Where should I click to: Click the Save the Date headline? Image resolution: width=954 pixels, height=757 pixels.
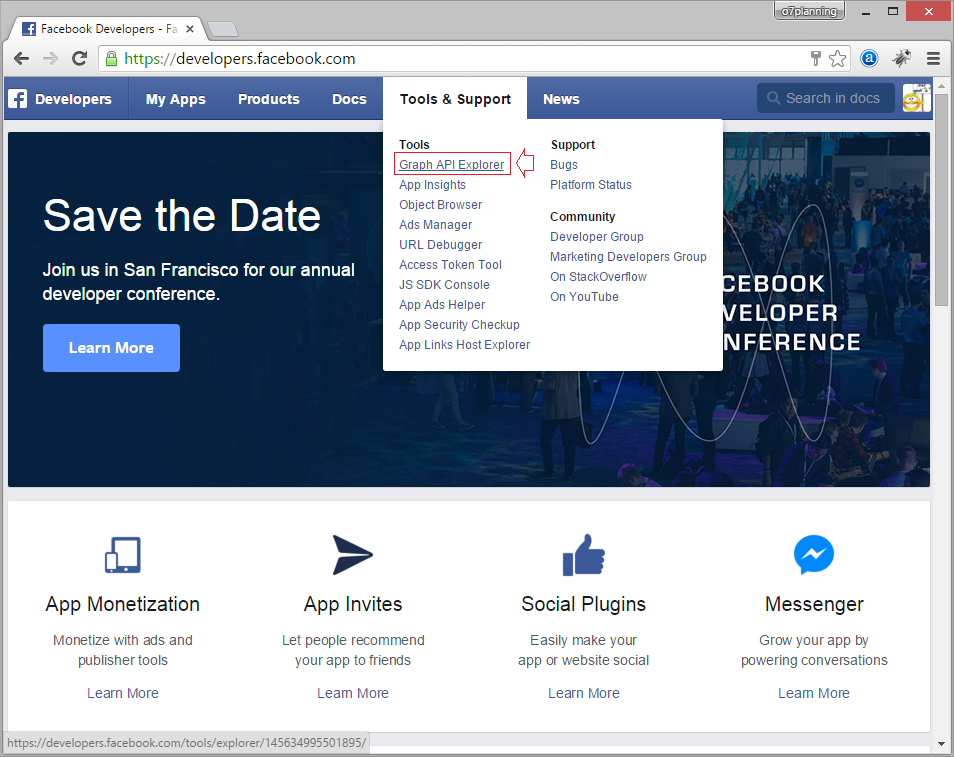pyautogui.click(x=182, y=215)
